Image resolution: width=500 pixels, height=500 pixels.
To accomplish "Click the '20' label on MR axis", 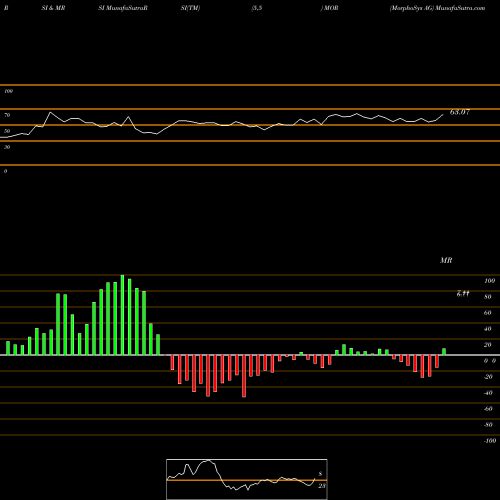I will [x=488, y=345].
